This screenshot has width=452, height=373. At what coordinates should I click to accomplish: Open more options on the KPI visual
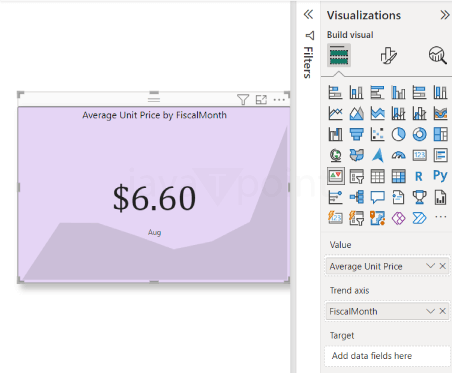coord(279,99)
